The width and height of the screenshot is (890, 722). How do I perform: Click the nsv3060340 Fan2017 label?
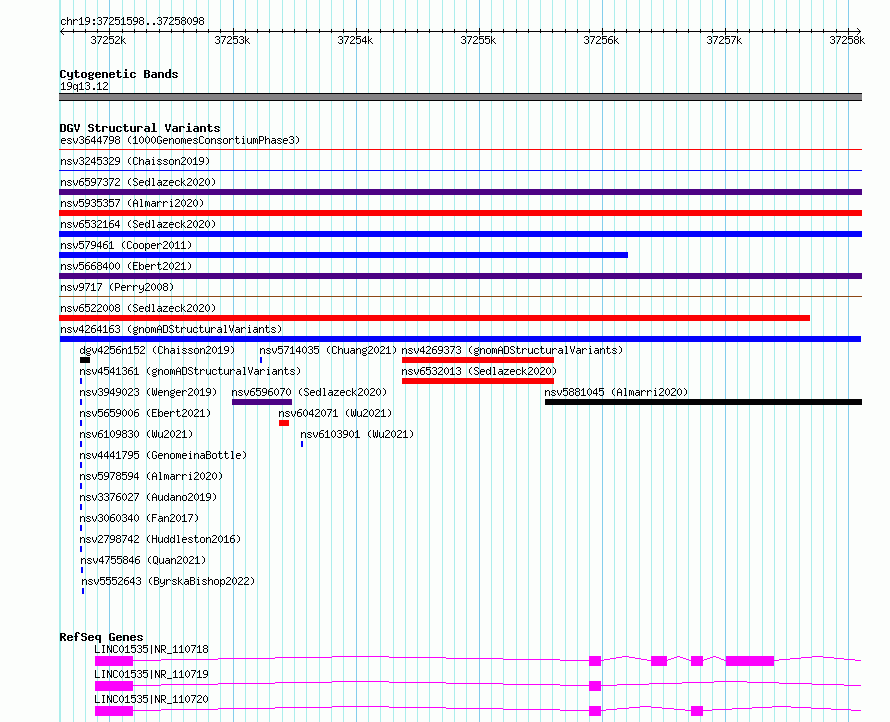coord(139,518)
